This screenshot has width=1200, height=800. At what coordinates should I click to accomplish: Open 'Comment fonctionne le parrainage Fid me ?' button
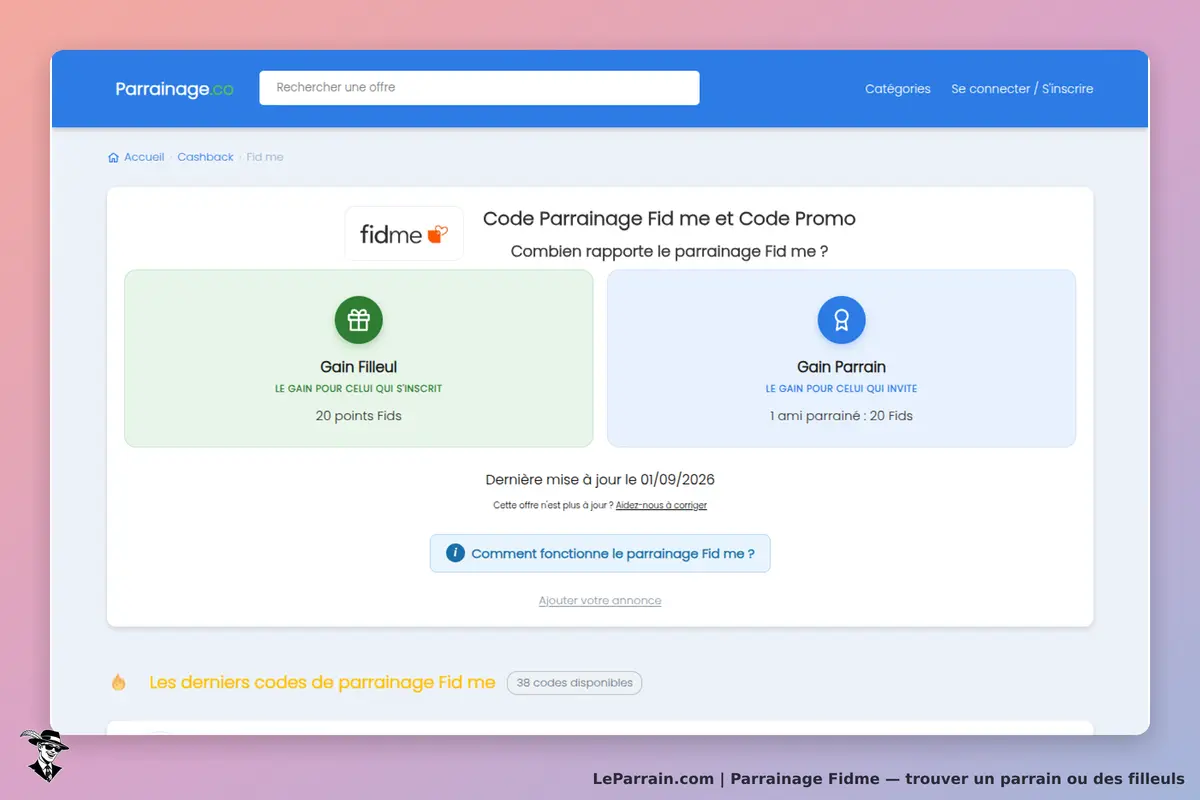click(600, 553)
